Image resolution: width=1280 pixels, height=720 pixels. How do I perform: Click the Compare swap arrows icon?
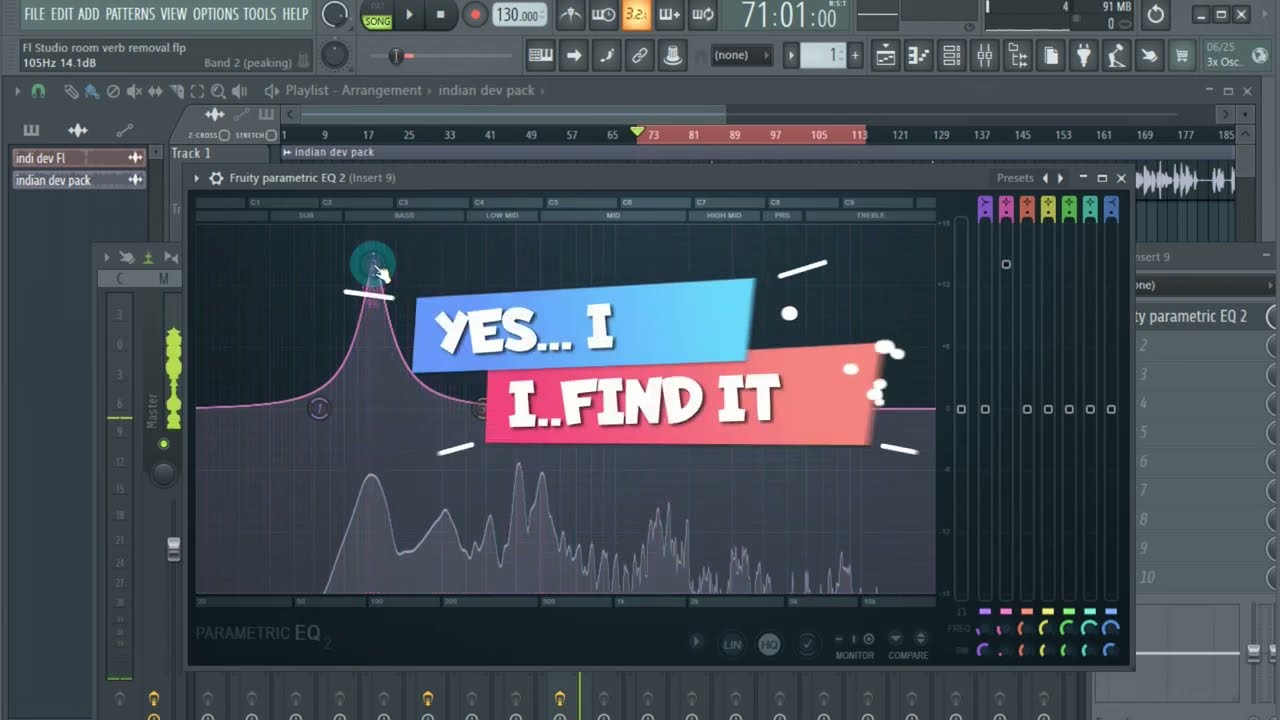919,639
